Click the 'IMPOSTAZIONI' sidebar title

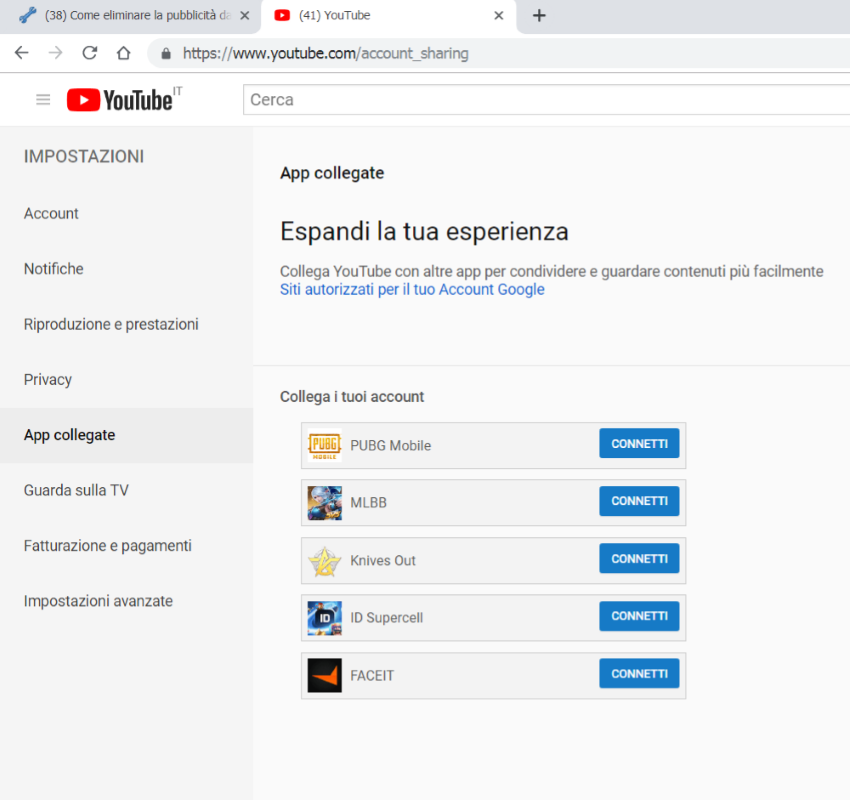[84, 157]
